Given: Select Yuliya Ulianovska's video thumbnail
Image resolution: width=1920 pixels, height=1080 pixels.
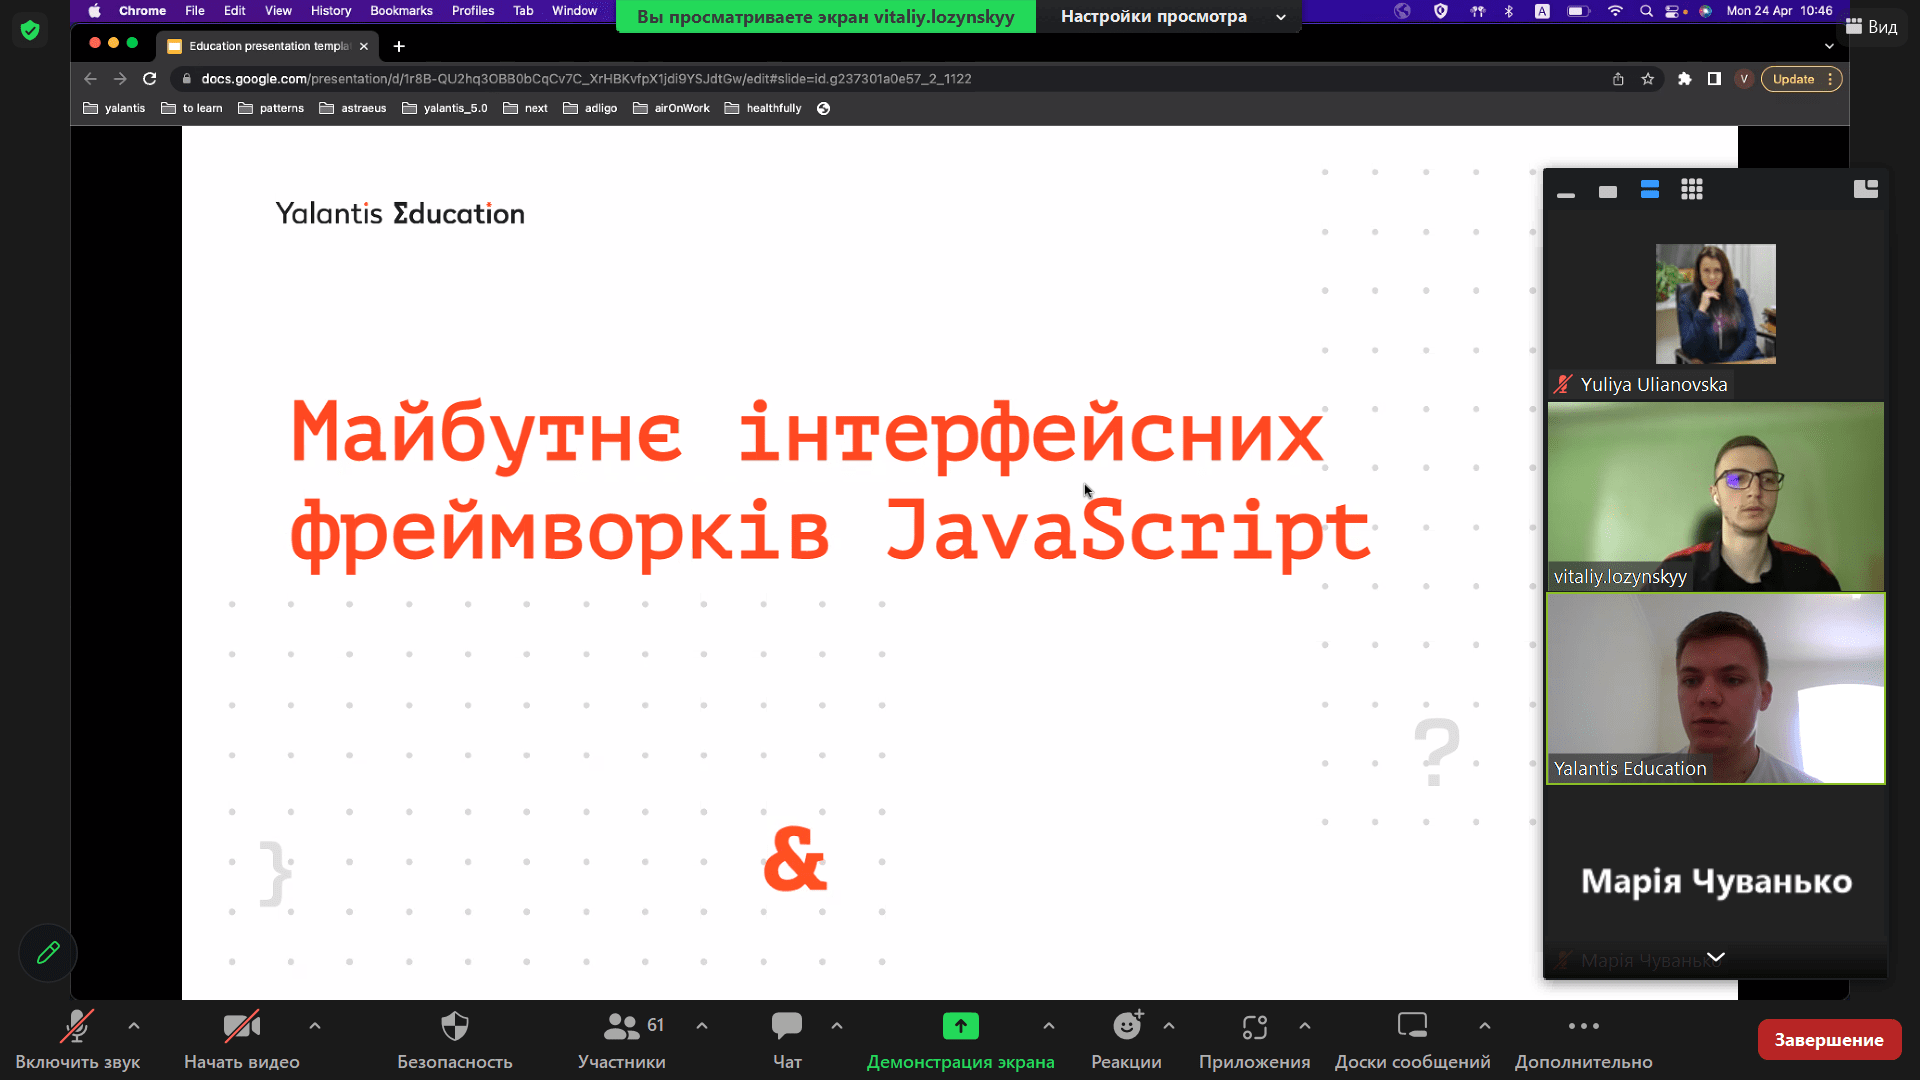Looking at the screenshot, I should (1716, 304).
